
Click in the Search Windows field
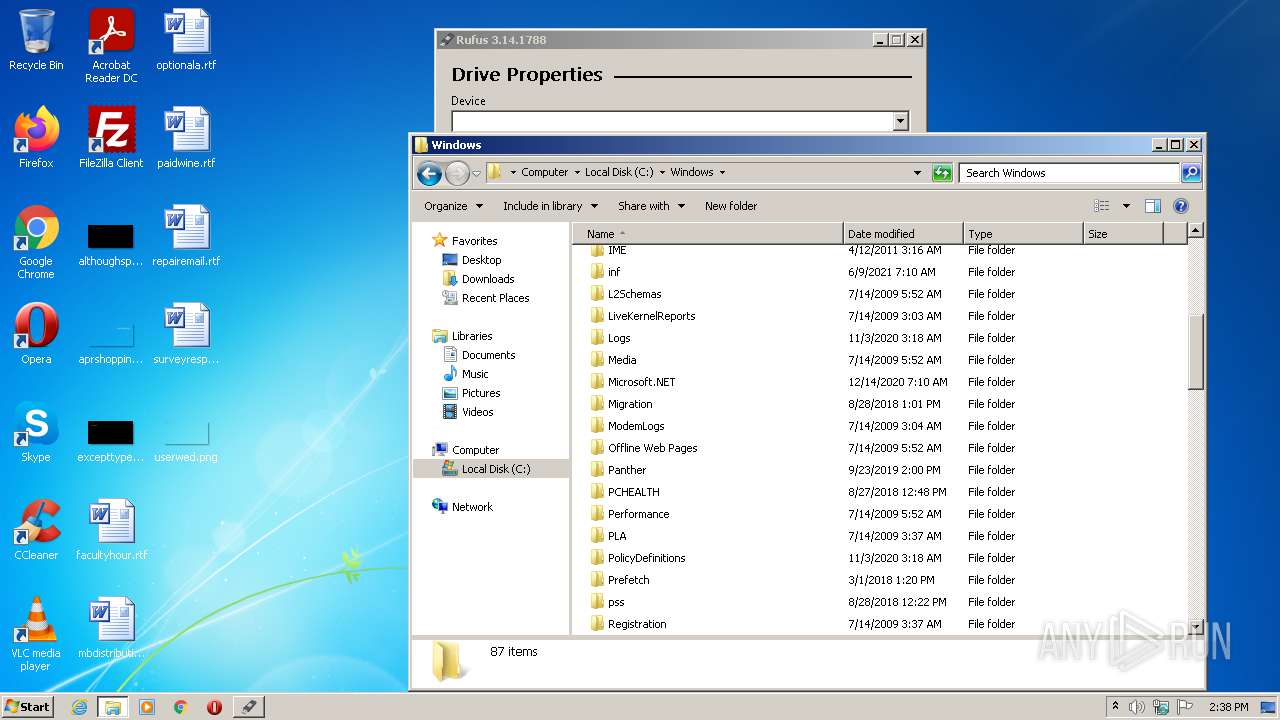1069,173
